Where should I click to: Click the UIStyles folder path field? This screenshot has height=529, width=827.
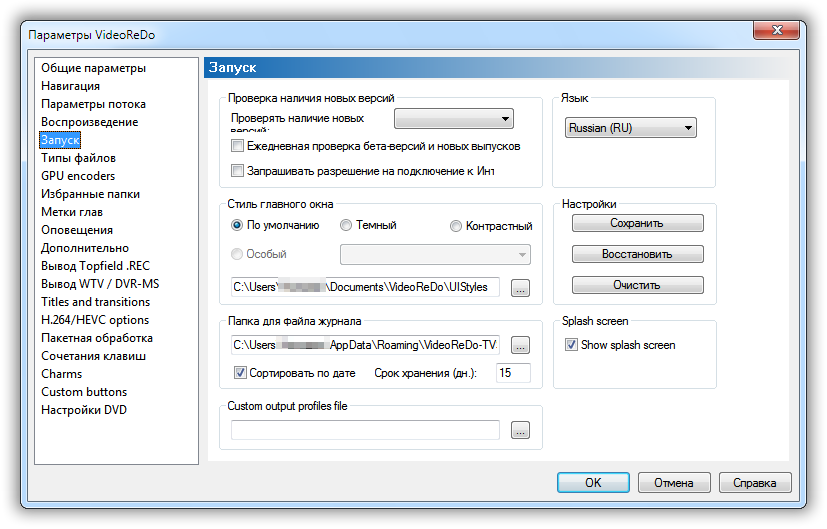point(365,287)
